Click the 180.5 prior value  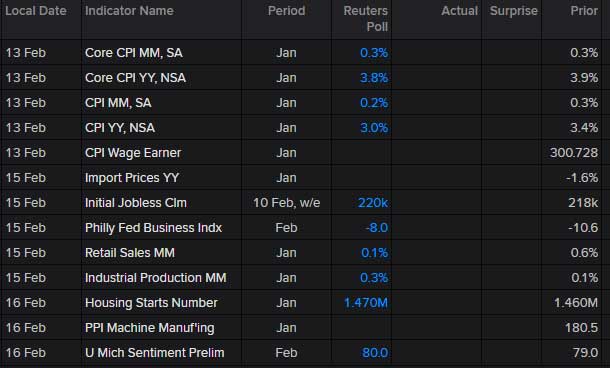coord(581,328)
